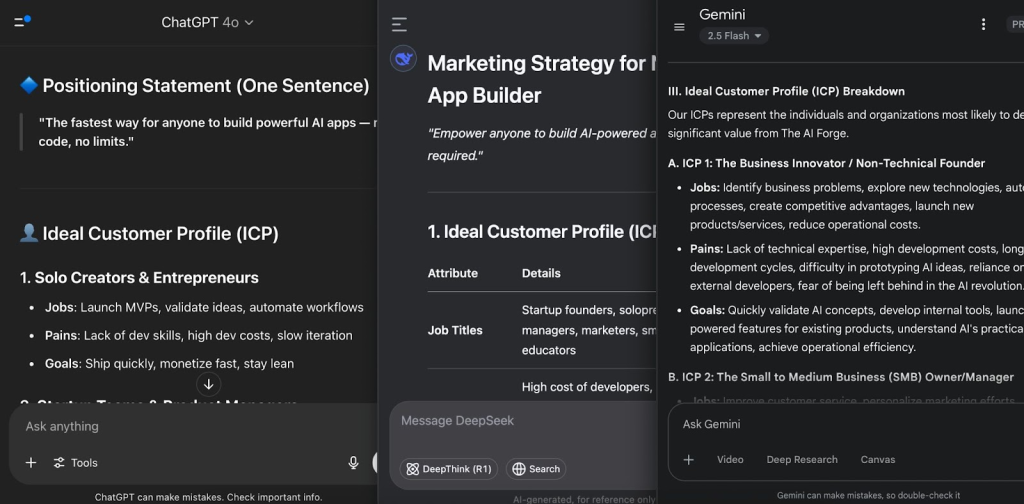Click the DeepSeek whale avatar icon
This screenshot has height=504, width=1024.
pyautogui.click(x=404, y=59)
